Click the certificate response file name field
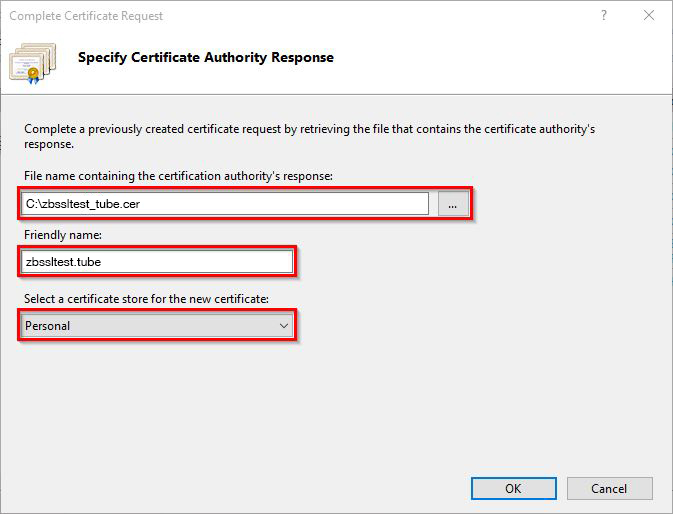 point(300,204)
